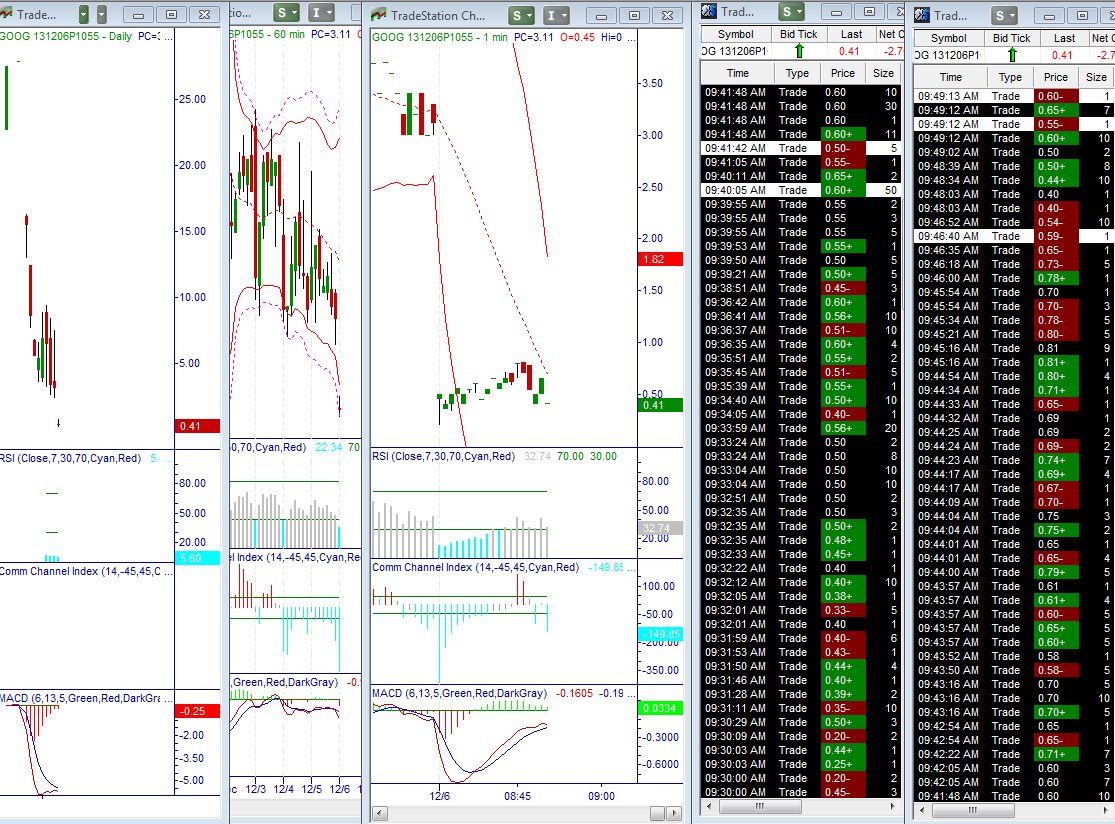The image size is (1115, 824).
Task: Click the green 0.0334 MACD value marker
Action: [661, 708]
